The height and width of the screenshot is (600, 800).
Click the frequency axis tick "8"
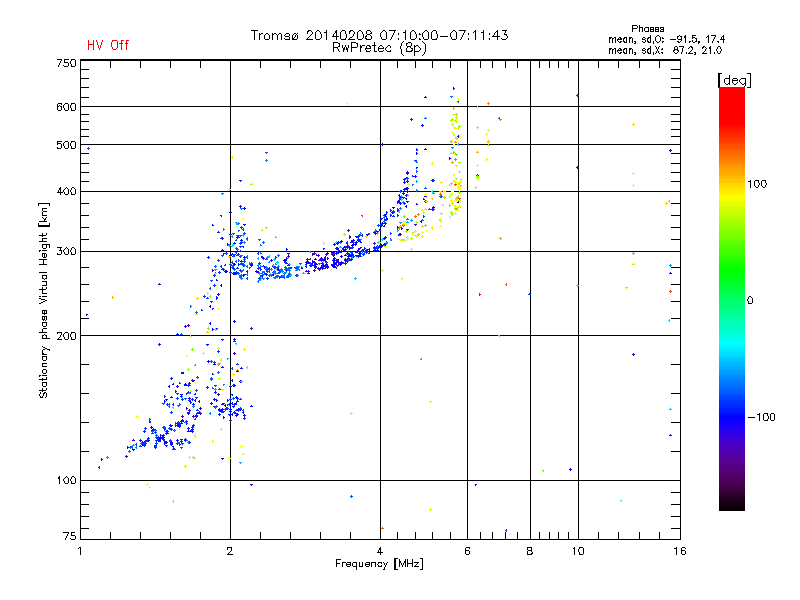pyautogui.click(x=530, y=551)
